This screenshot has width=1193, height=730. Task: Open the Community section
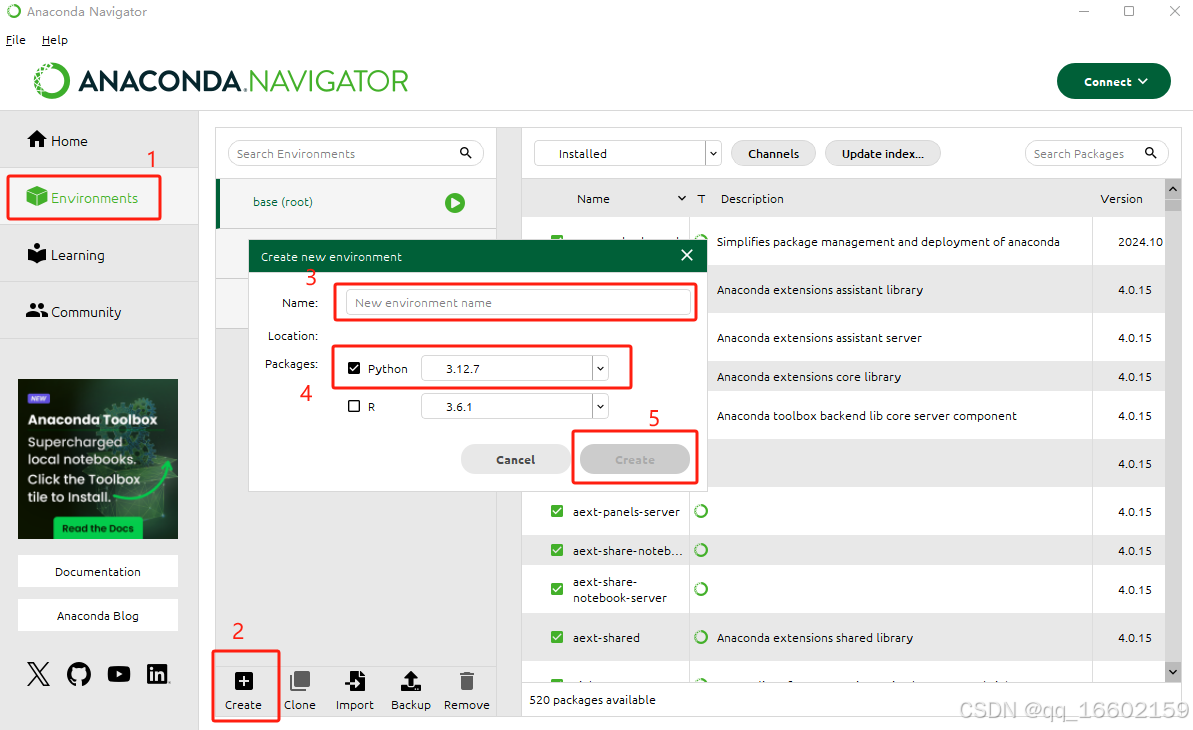point(74,311)
